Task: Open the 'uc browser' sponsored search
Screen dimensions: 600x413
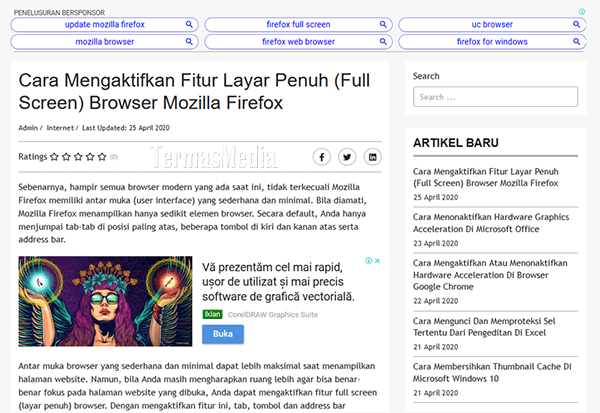Action: pyautogui.click(x=492, y=24)
